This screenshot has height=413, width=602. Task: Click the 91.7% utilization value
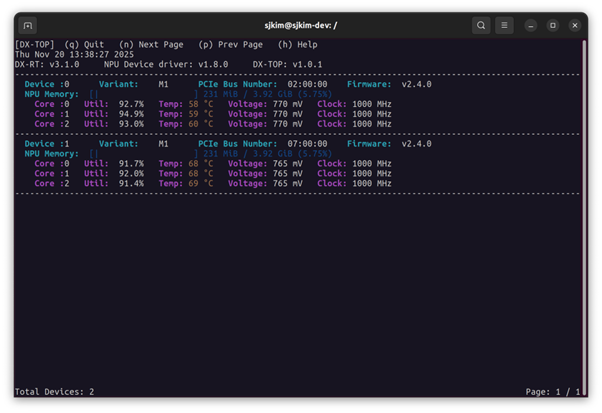pos(131,164)
